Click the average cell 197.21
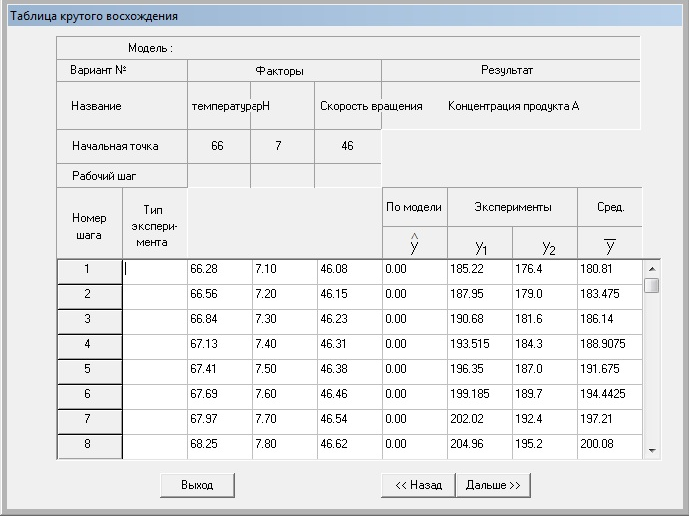This screenshot has width=689, height=516. point(610,422)
